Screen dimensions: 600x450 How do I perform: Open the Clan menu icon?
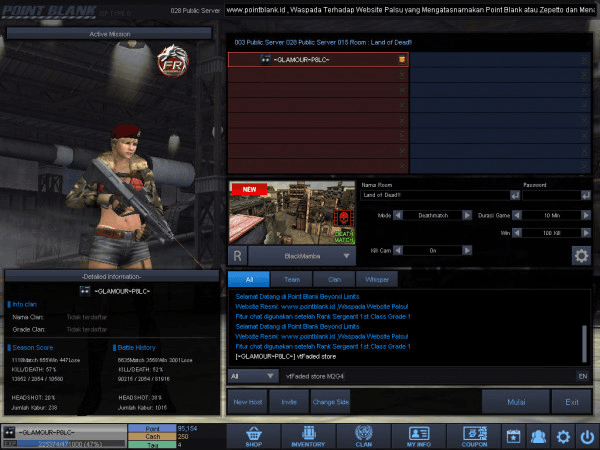pos(364,437)
